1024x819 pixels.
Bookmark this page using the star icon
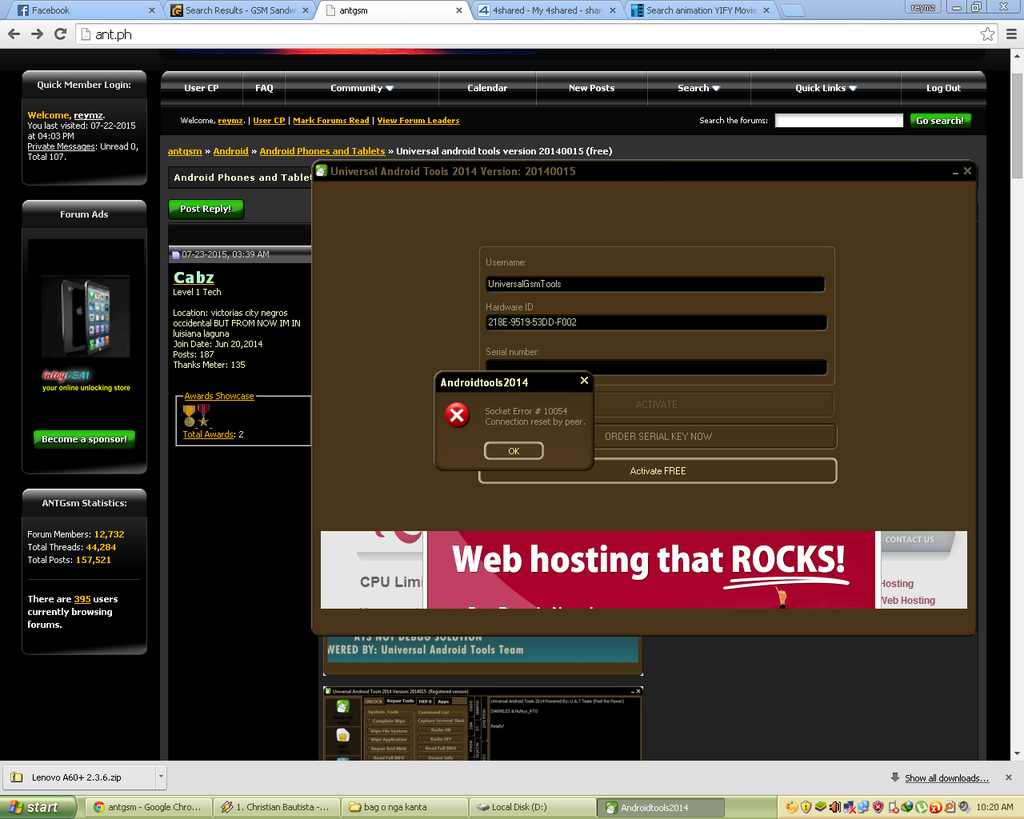(987, 34)
